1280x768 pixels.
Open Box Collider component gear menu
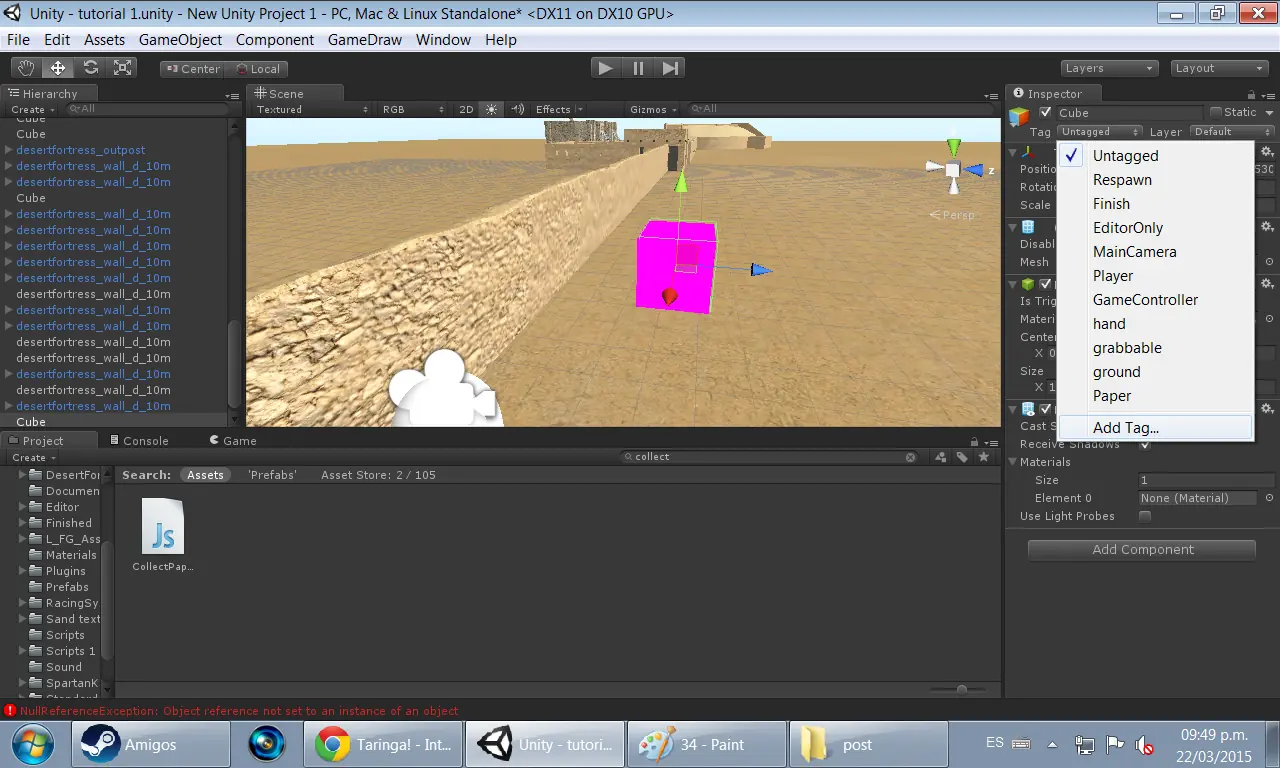coord(1267,285)
